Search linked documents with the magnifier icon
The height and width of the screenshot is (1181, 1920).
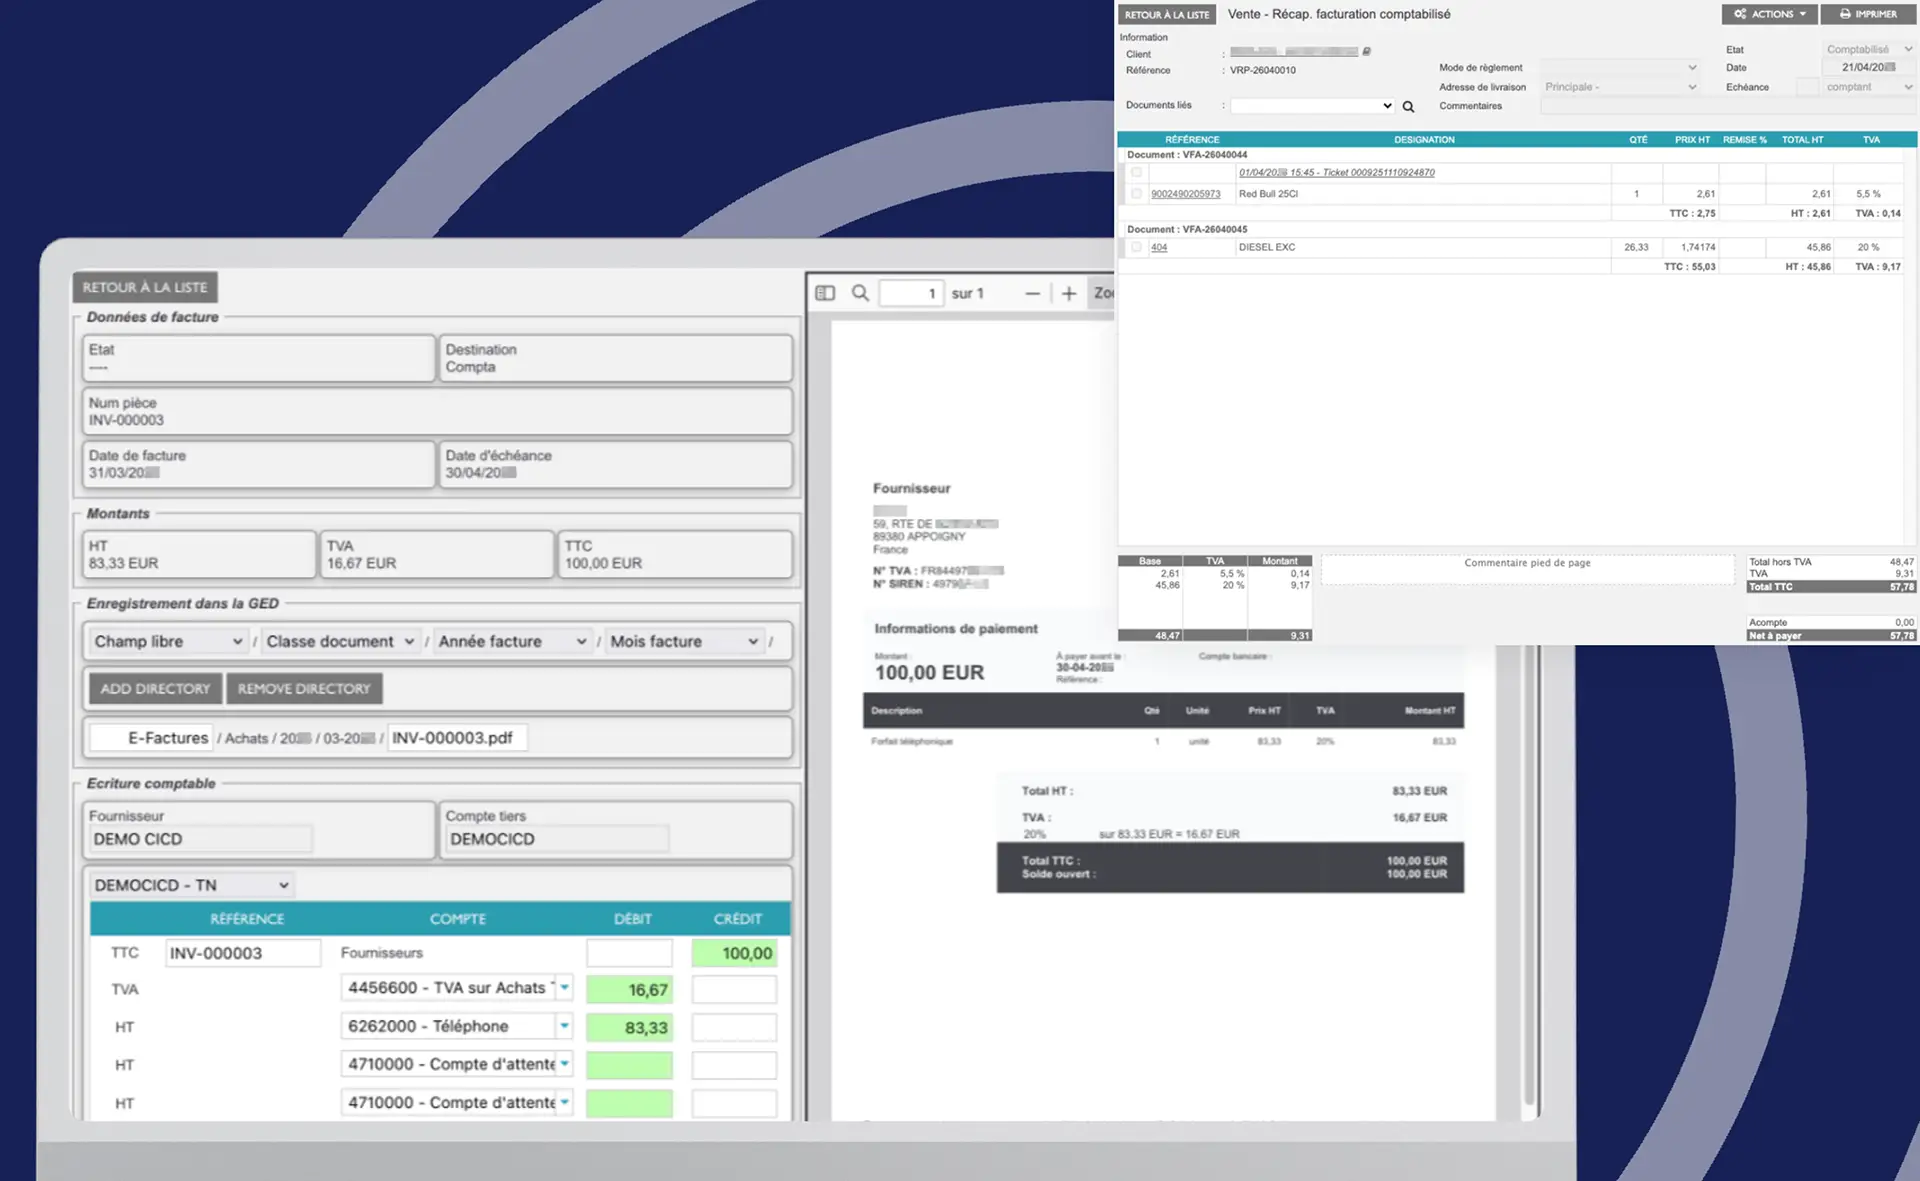1408,107
